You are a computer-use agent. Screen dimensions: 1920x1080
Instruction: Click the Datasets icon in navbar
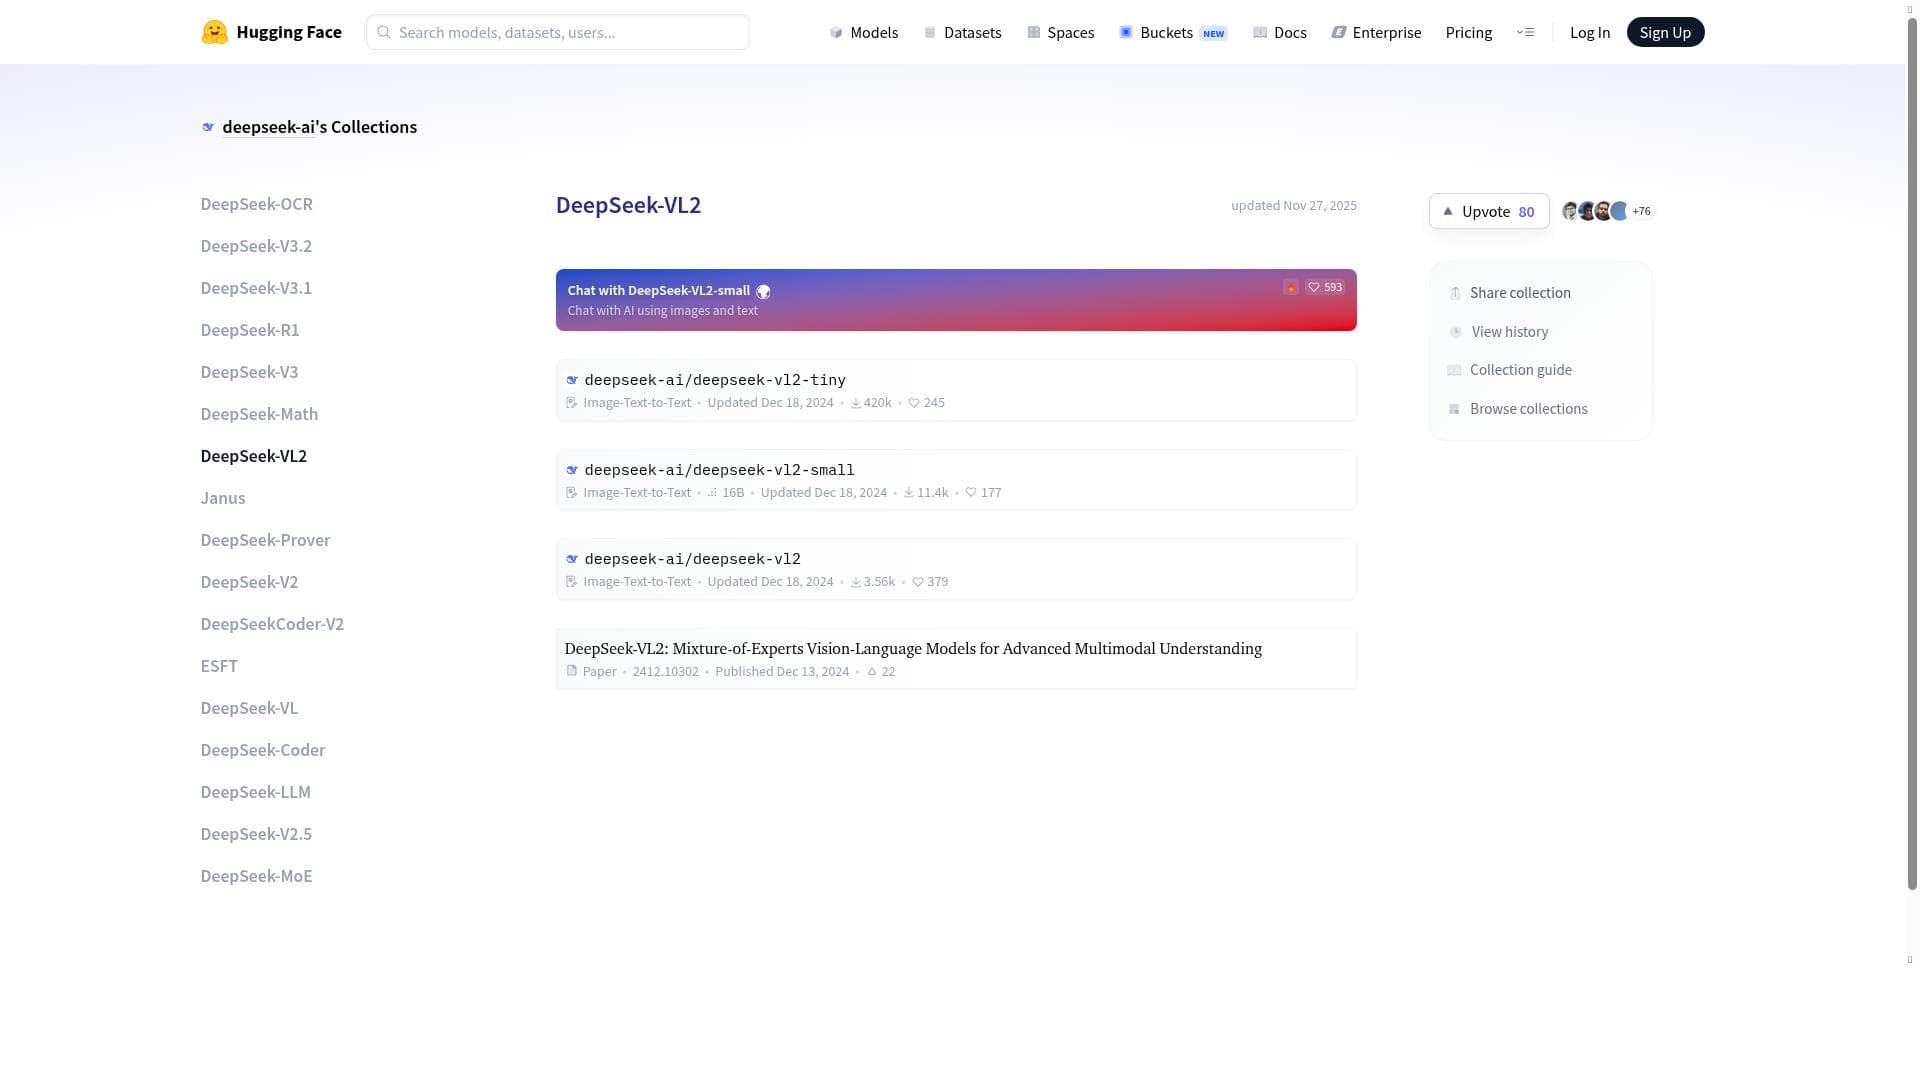tap(930, 33)
